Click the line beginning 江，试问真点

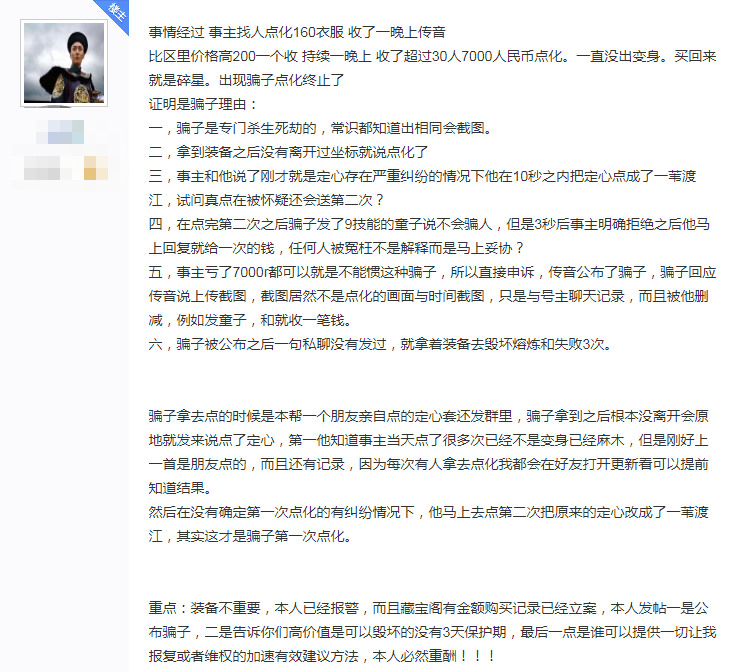click(267, 200)
